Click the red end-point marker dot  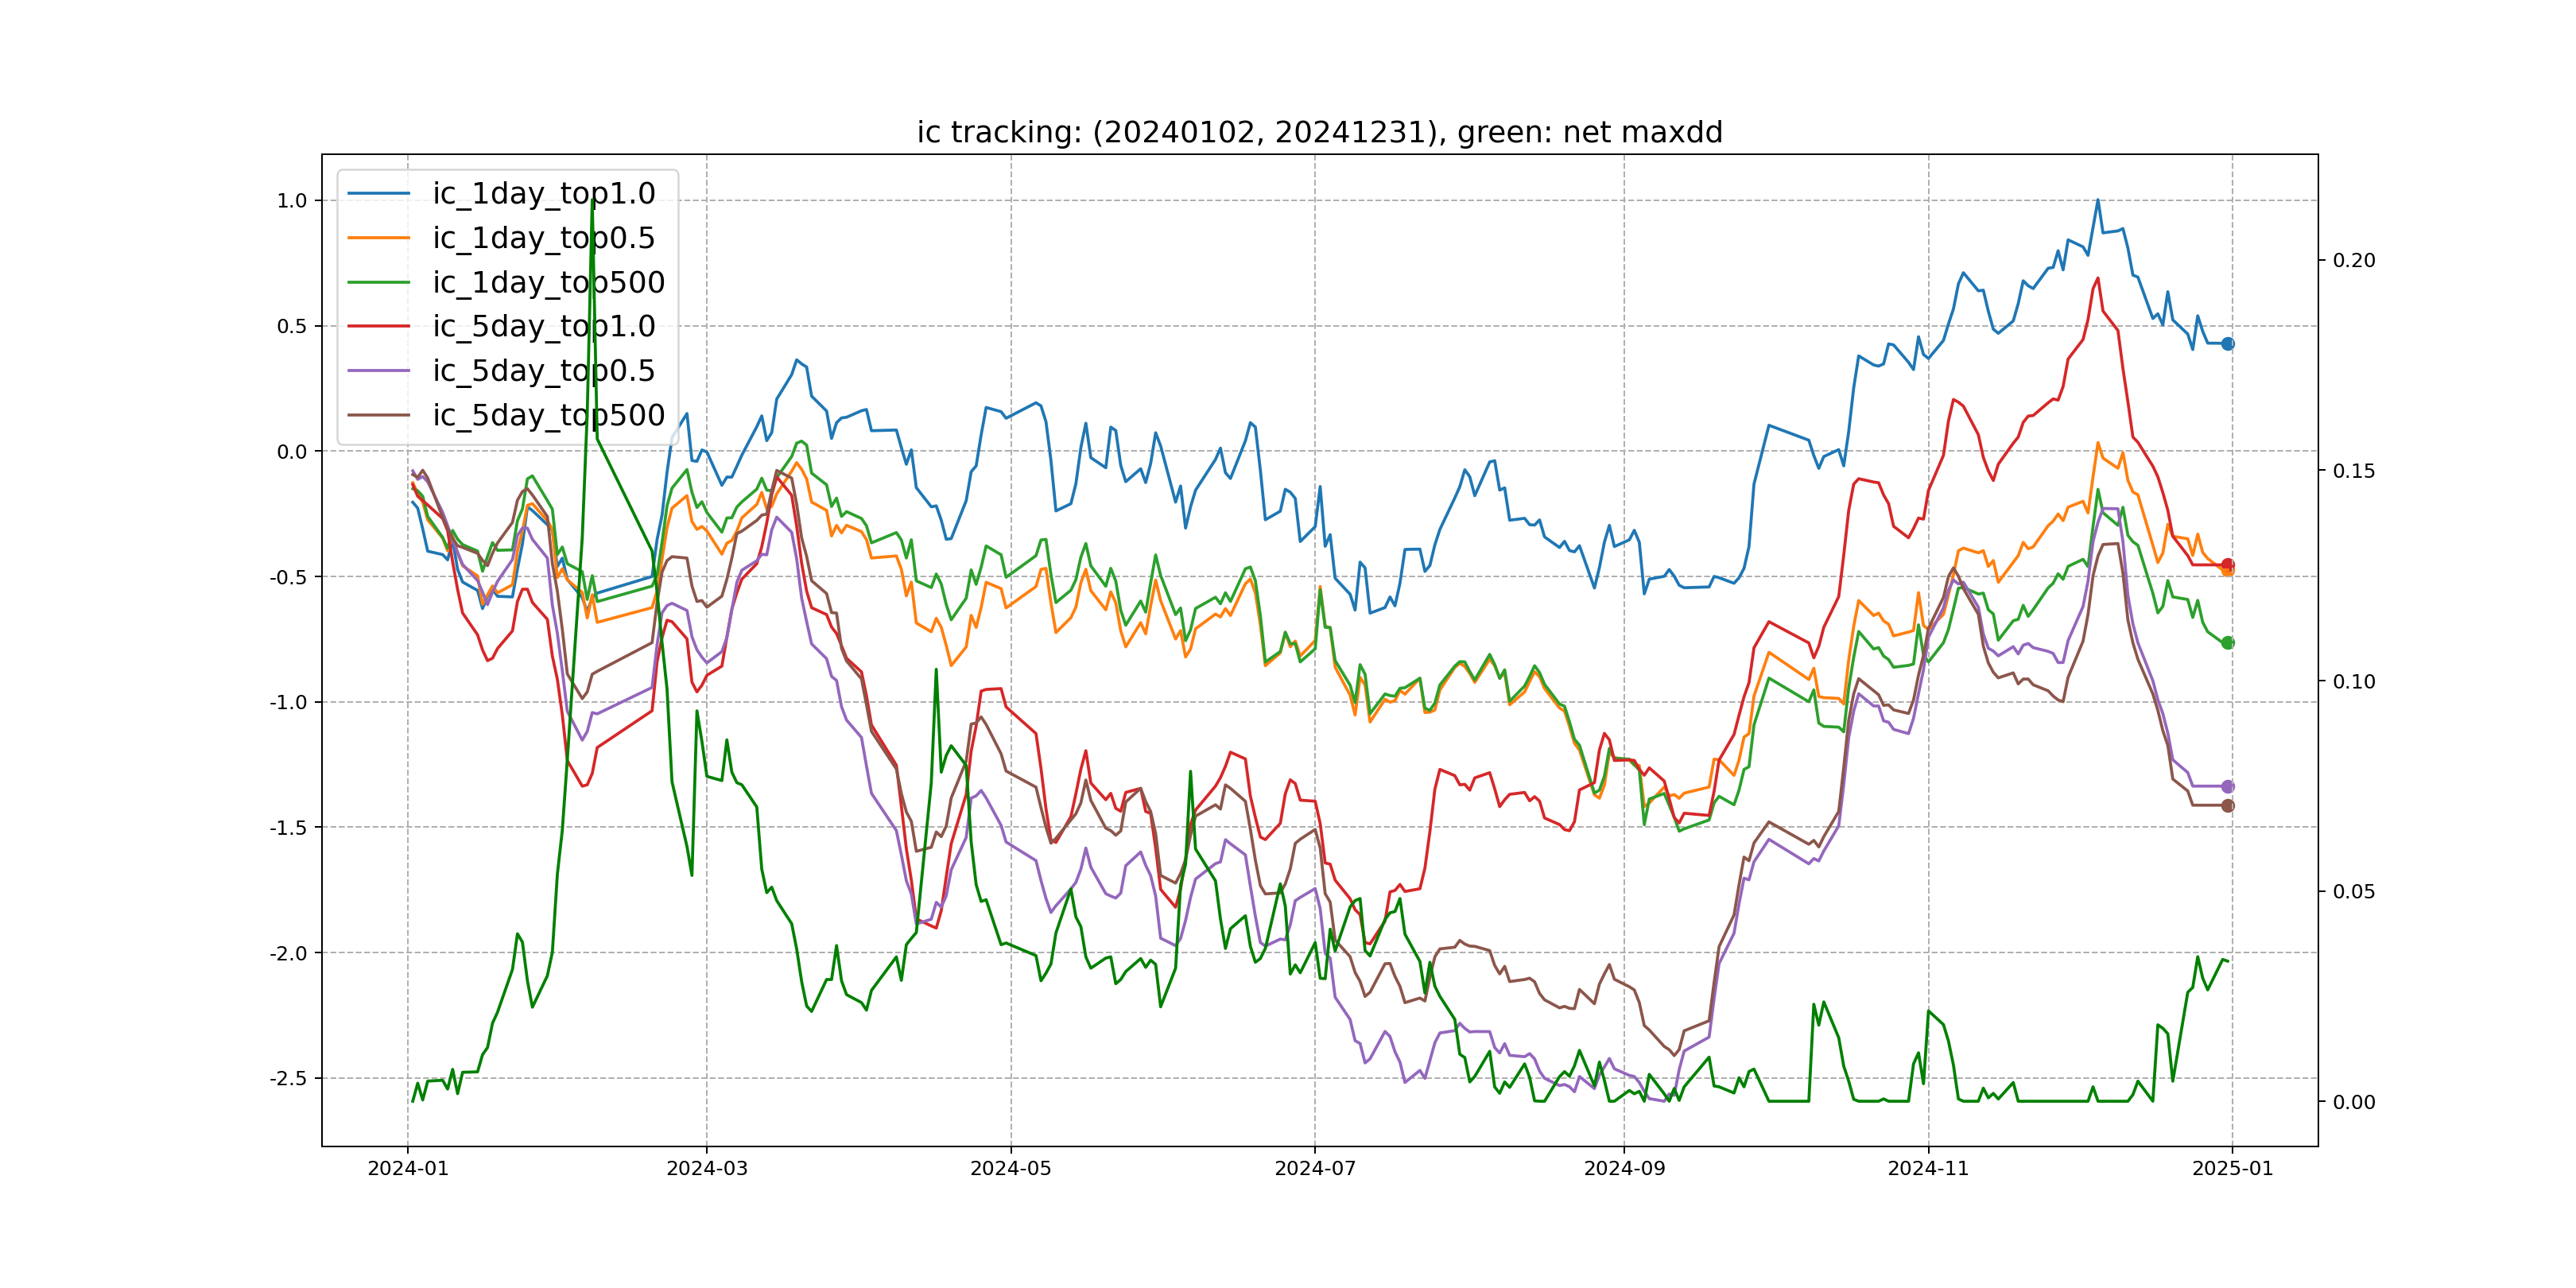pyautogui.click(x=2227, y=564)
